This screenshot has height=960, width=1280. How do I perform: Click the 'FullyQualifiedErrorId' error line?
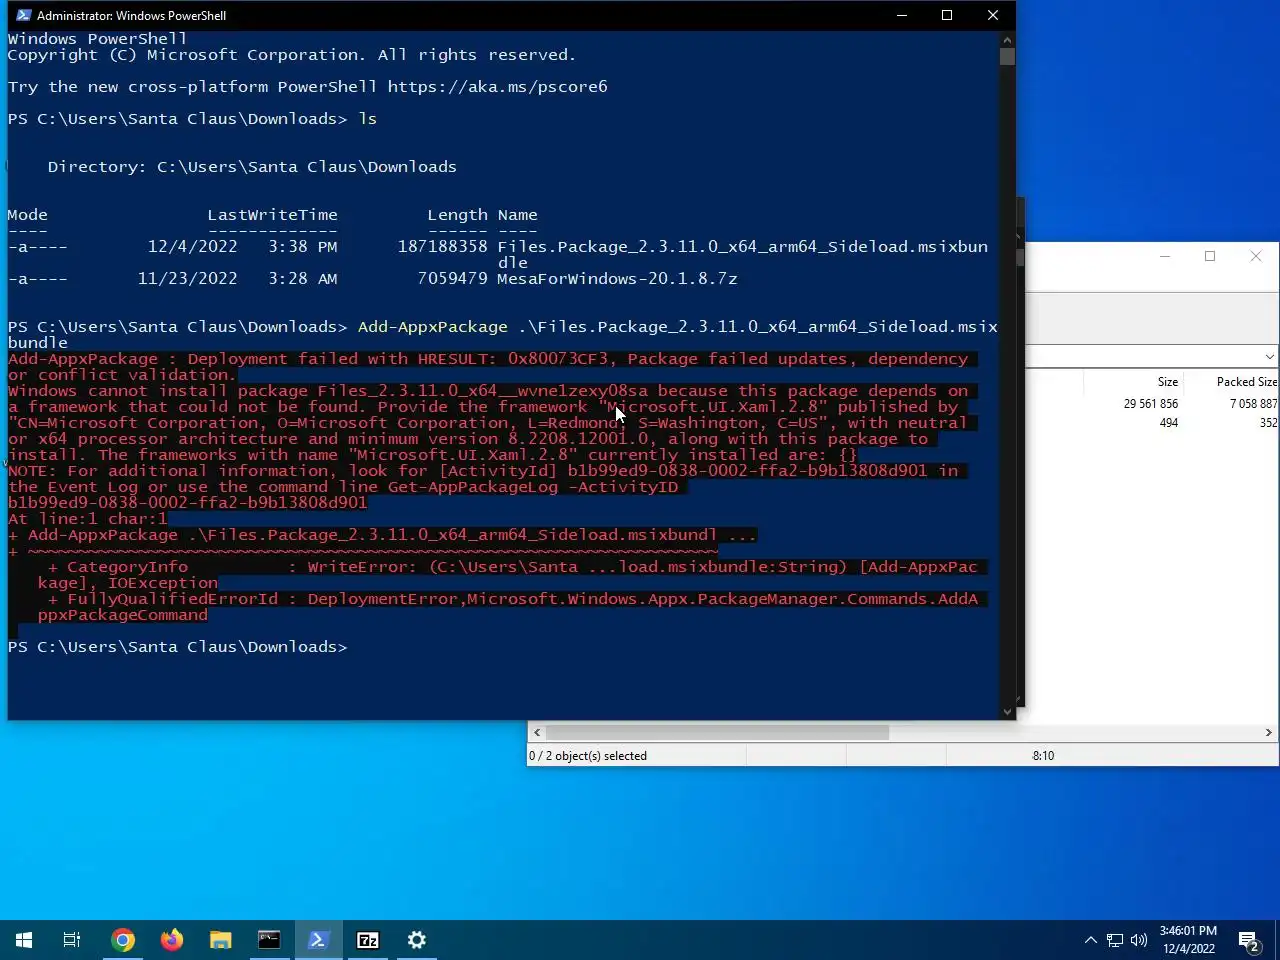[x=513, y=607]
